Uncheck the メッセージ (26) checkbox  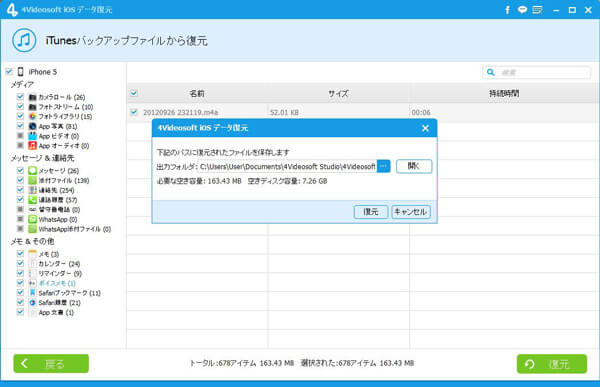pos(20,170)
